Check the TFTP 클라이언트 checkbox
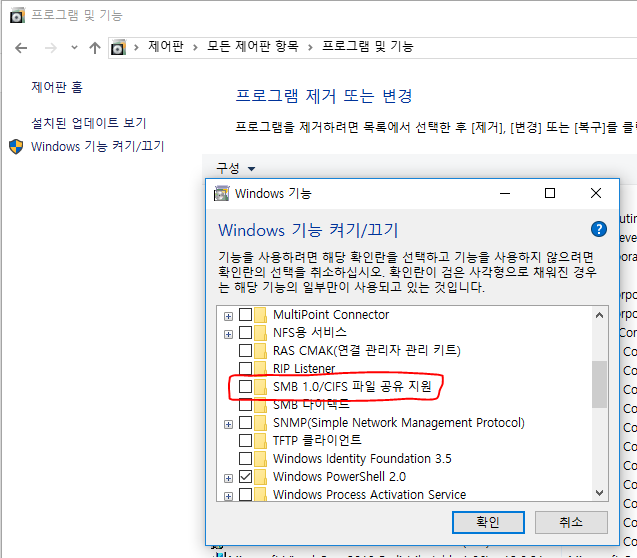This screenshot has width=637, height=558. click(x=245, y=440)
